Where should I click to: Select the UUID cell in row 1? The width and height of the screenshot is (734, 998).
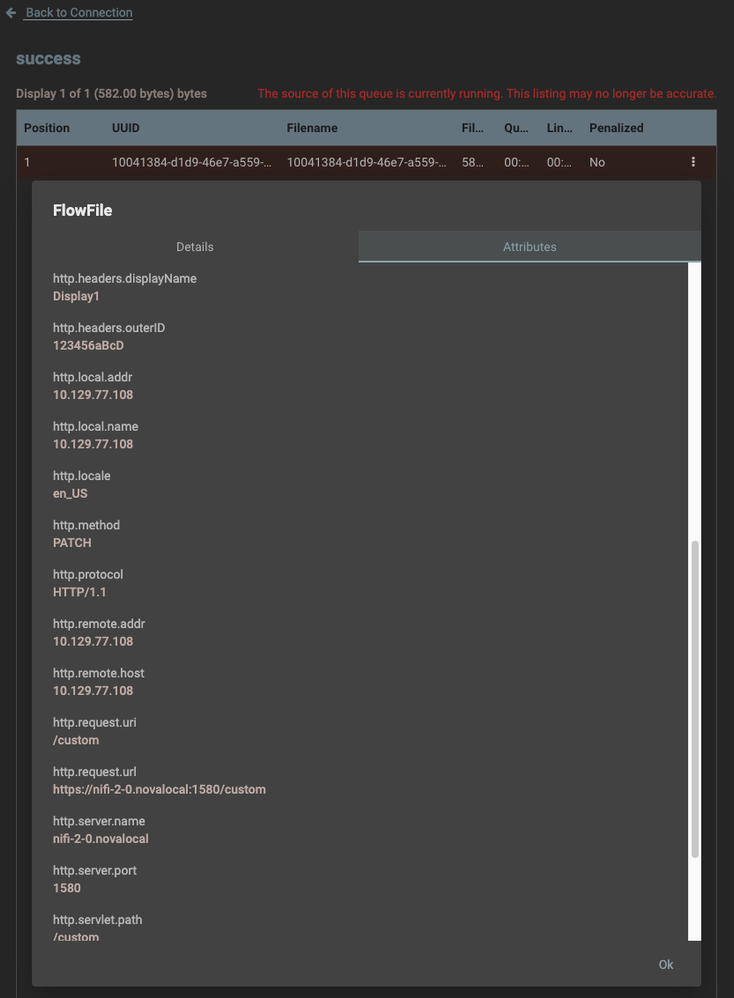point(190,162)
